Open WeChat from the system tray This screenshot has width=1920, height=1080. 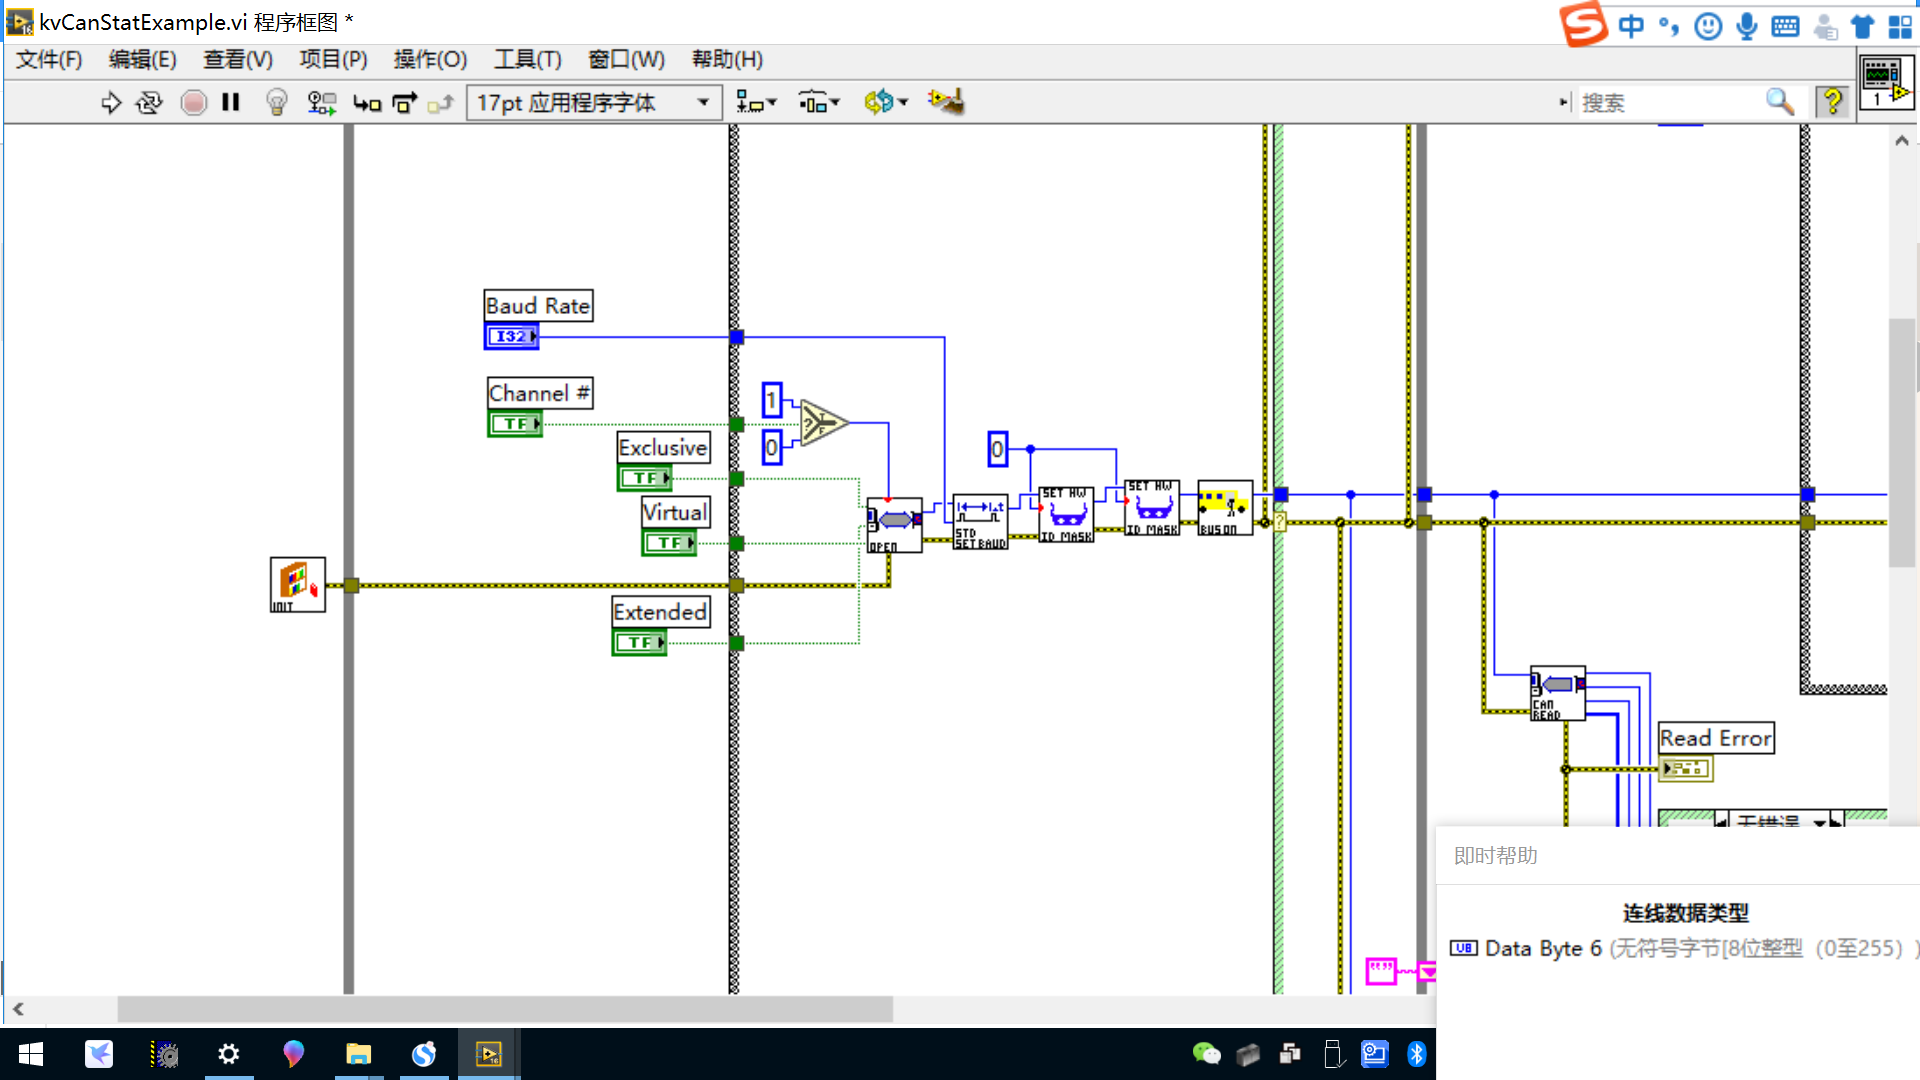pos(1206,1054)
